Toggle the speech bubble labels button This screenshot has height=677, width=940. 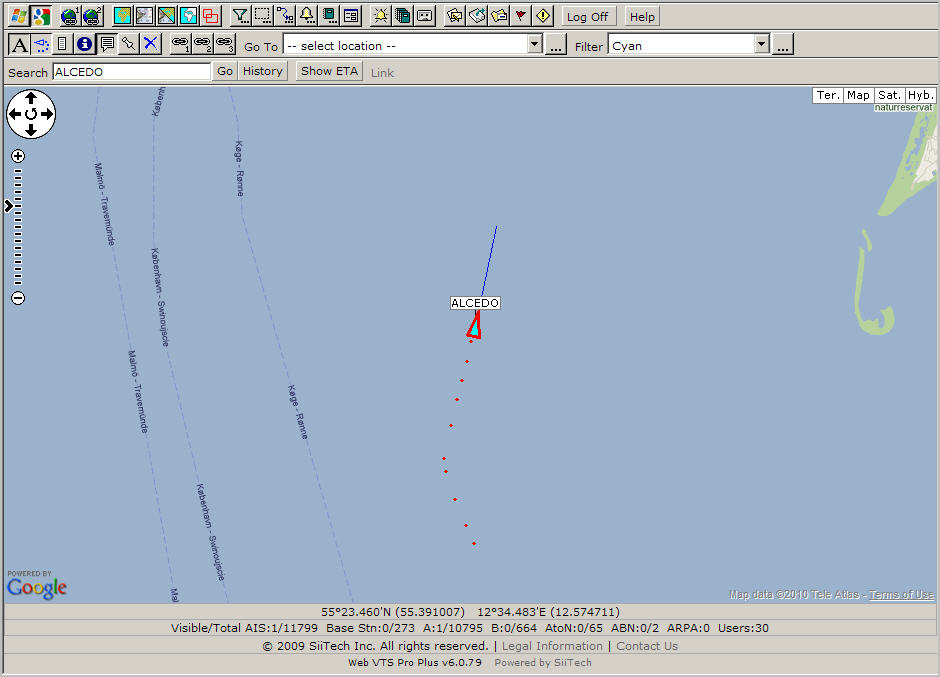(x=106, y=44)
